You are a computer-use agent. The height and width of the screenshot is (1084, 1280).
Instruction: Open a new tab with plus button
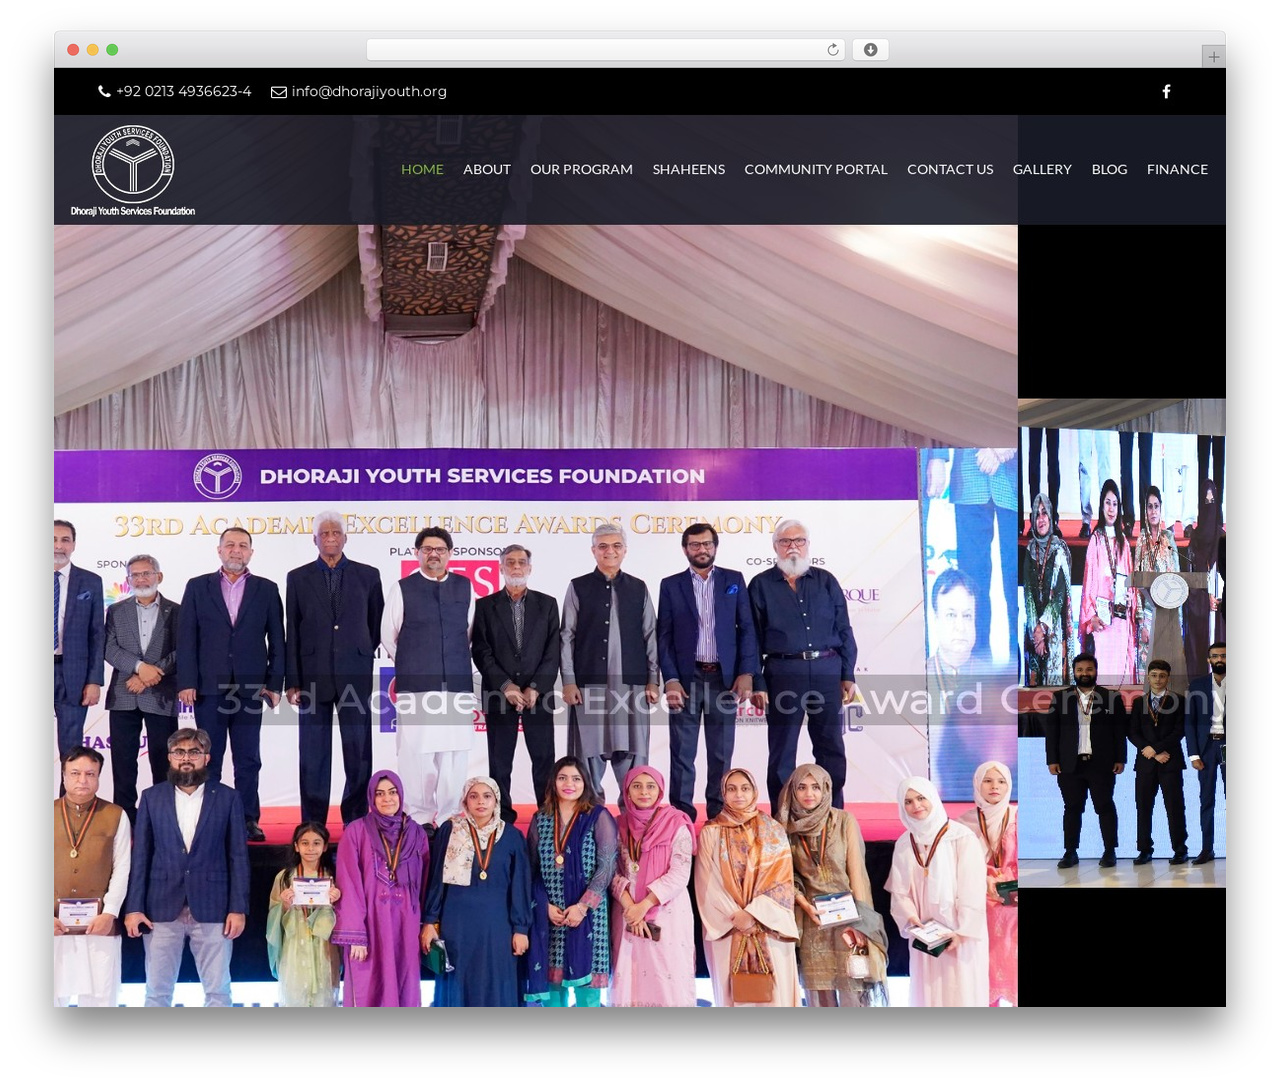(1213, 57)
